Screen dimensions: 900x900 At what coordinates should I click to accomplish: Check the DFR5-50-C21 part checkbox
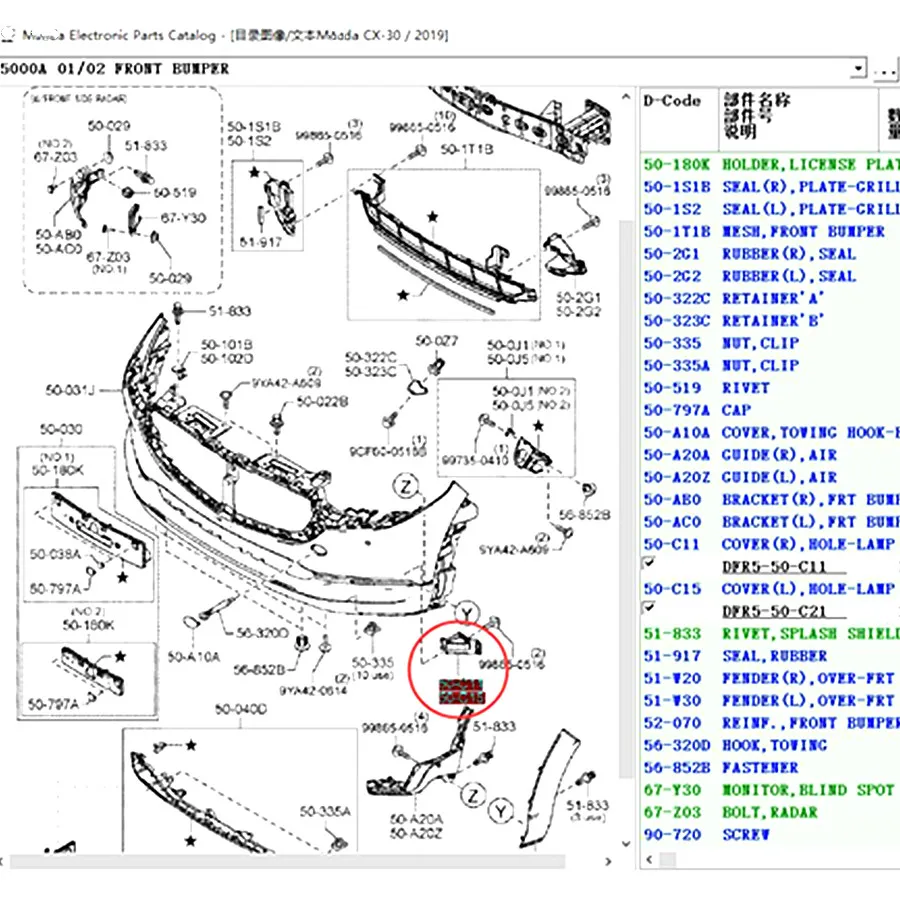coord(649,607)
